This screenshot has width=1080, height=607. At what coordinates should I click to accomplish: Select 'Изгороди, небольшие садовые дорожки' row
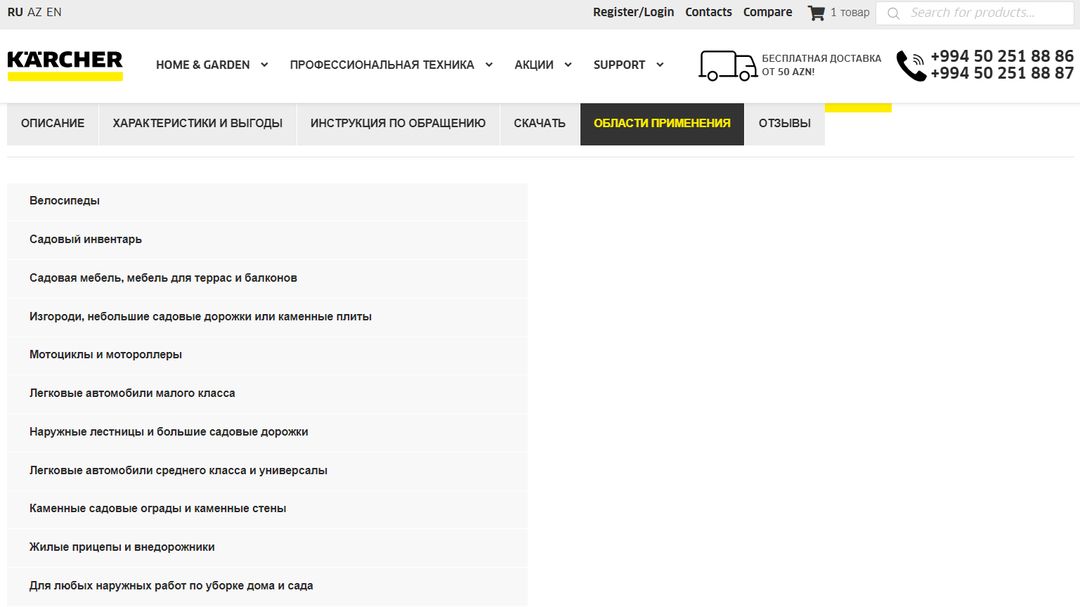[267, 316]
